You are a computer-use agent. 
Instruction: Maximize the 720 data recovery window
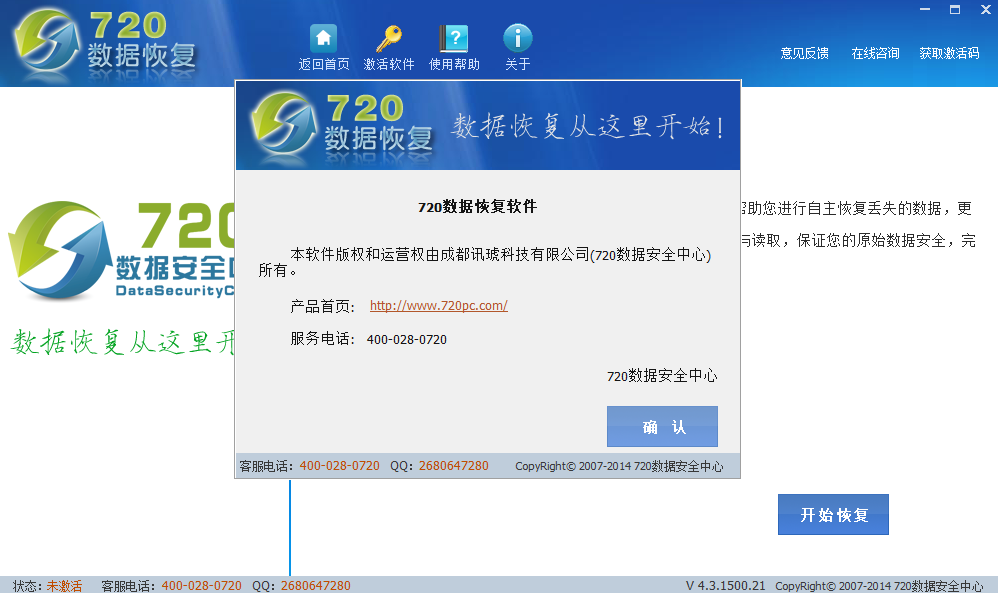click(955, 10)
